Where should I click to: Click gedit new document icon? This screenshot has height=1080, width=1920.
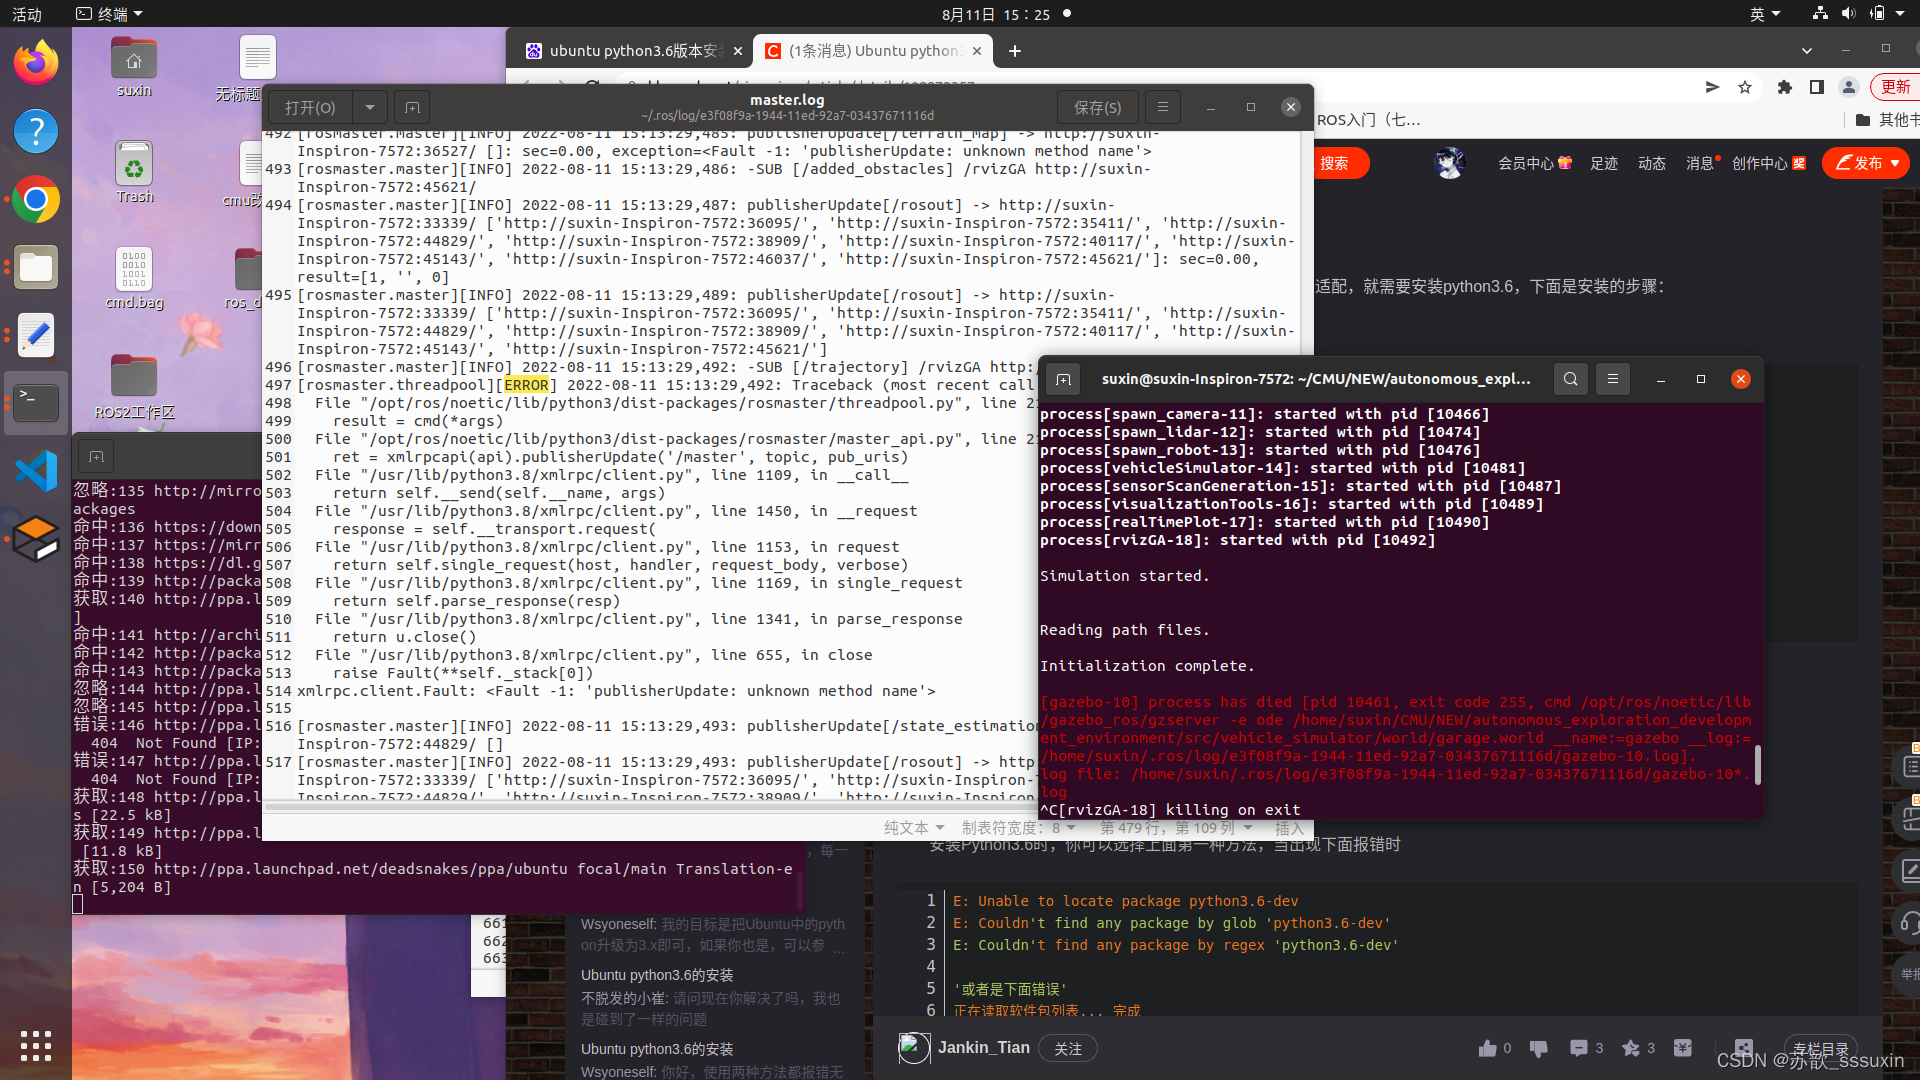click(412, 107)
